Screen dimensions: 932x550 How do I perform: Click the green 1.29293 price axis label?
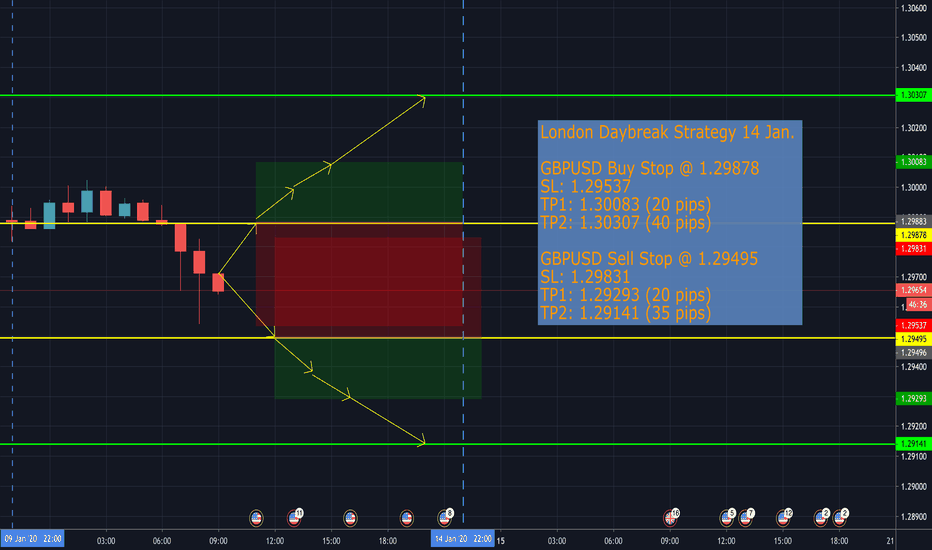click(x=914, y=398)
